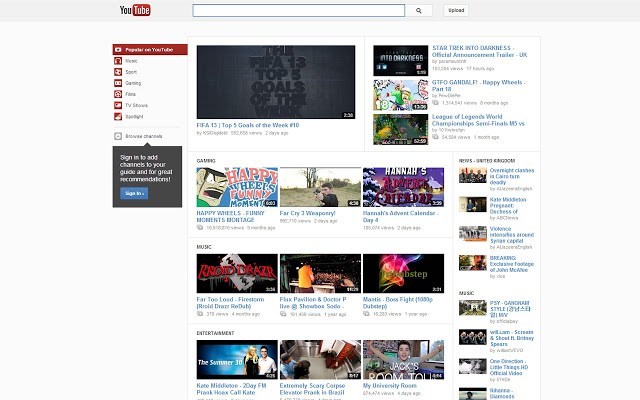The width and height of the screenshot is (640, 400).
Task: Click the Music section heading above videos
Action: (x=204, y=247)
